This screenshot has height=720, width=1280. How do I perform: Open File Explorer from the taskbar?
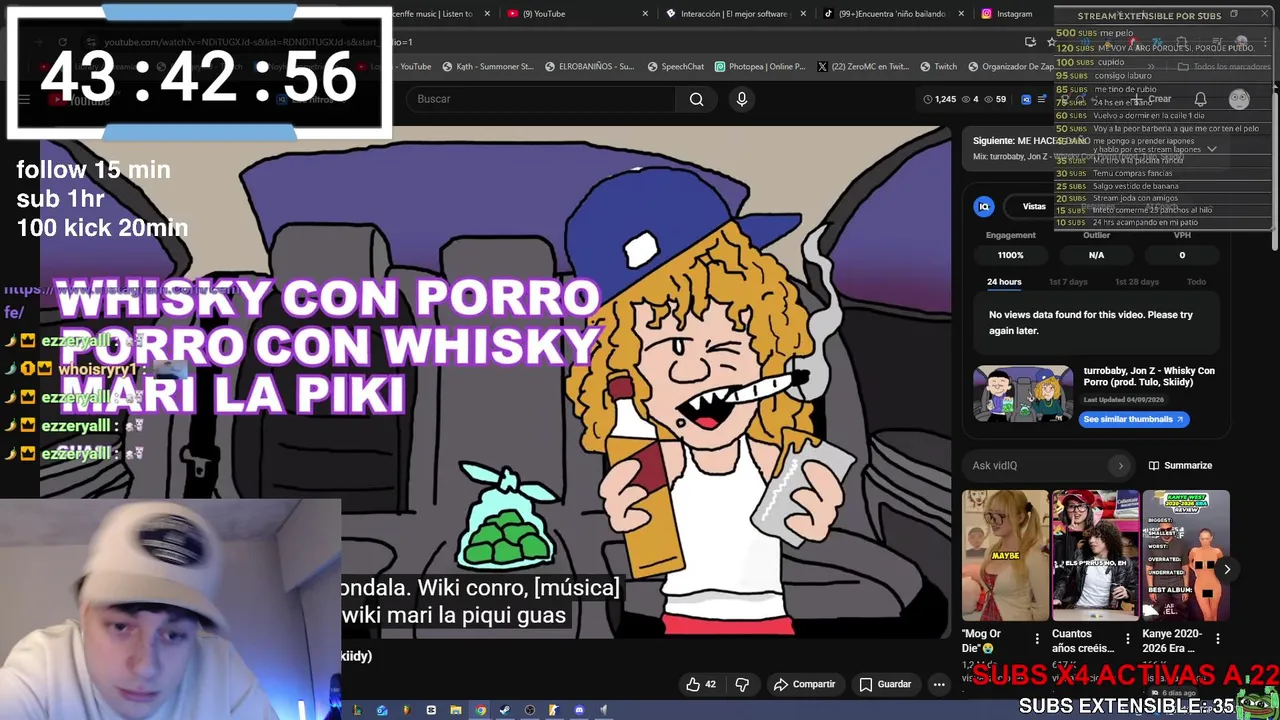pos(455,710)
